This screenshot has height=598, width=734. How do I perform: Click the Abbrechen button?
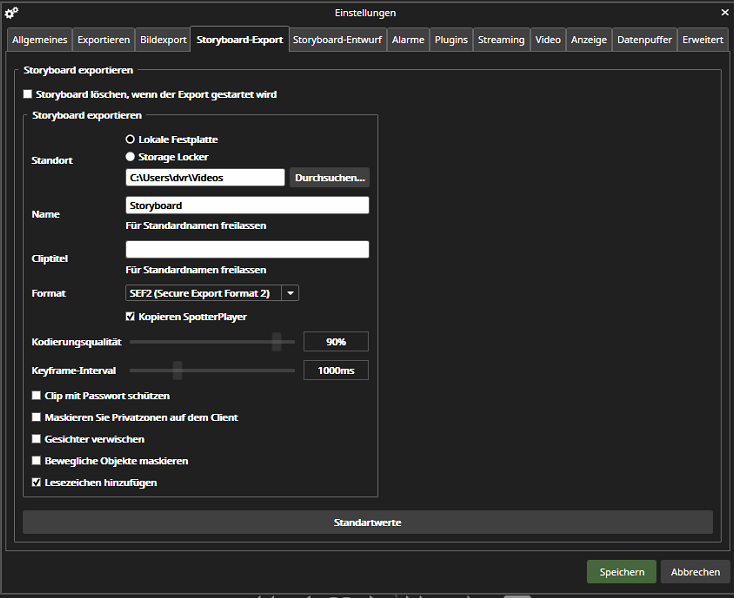point(695,572)
